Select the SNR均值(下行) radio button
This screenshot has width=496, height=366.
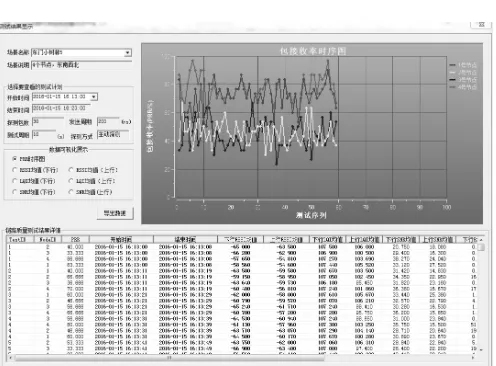14,192
